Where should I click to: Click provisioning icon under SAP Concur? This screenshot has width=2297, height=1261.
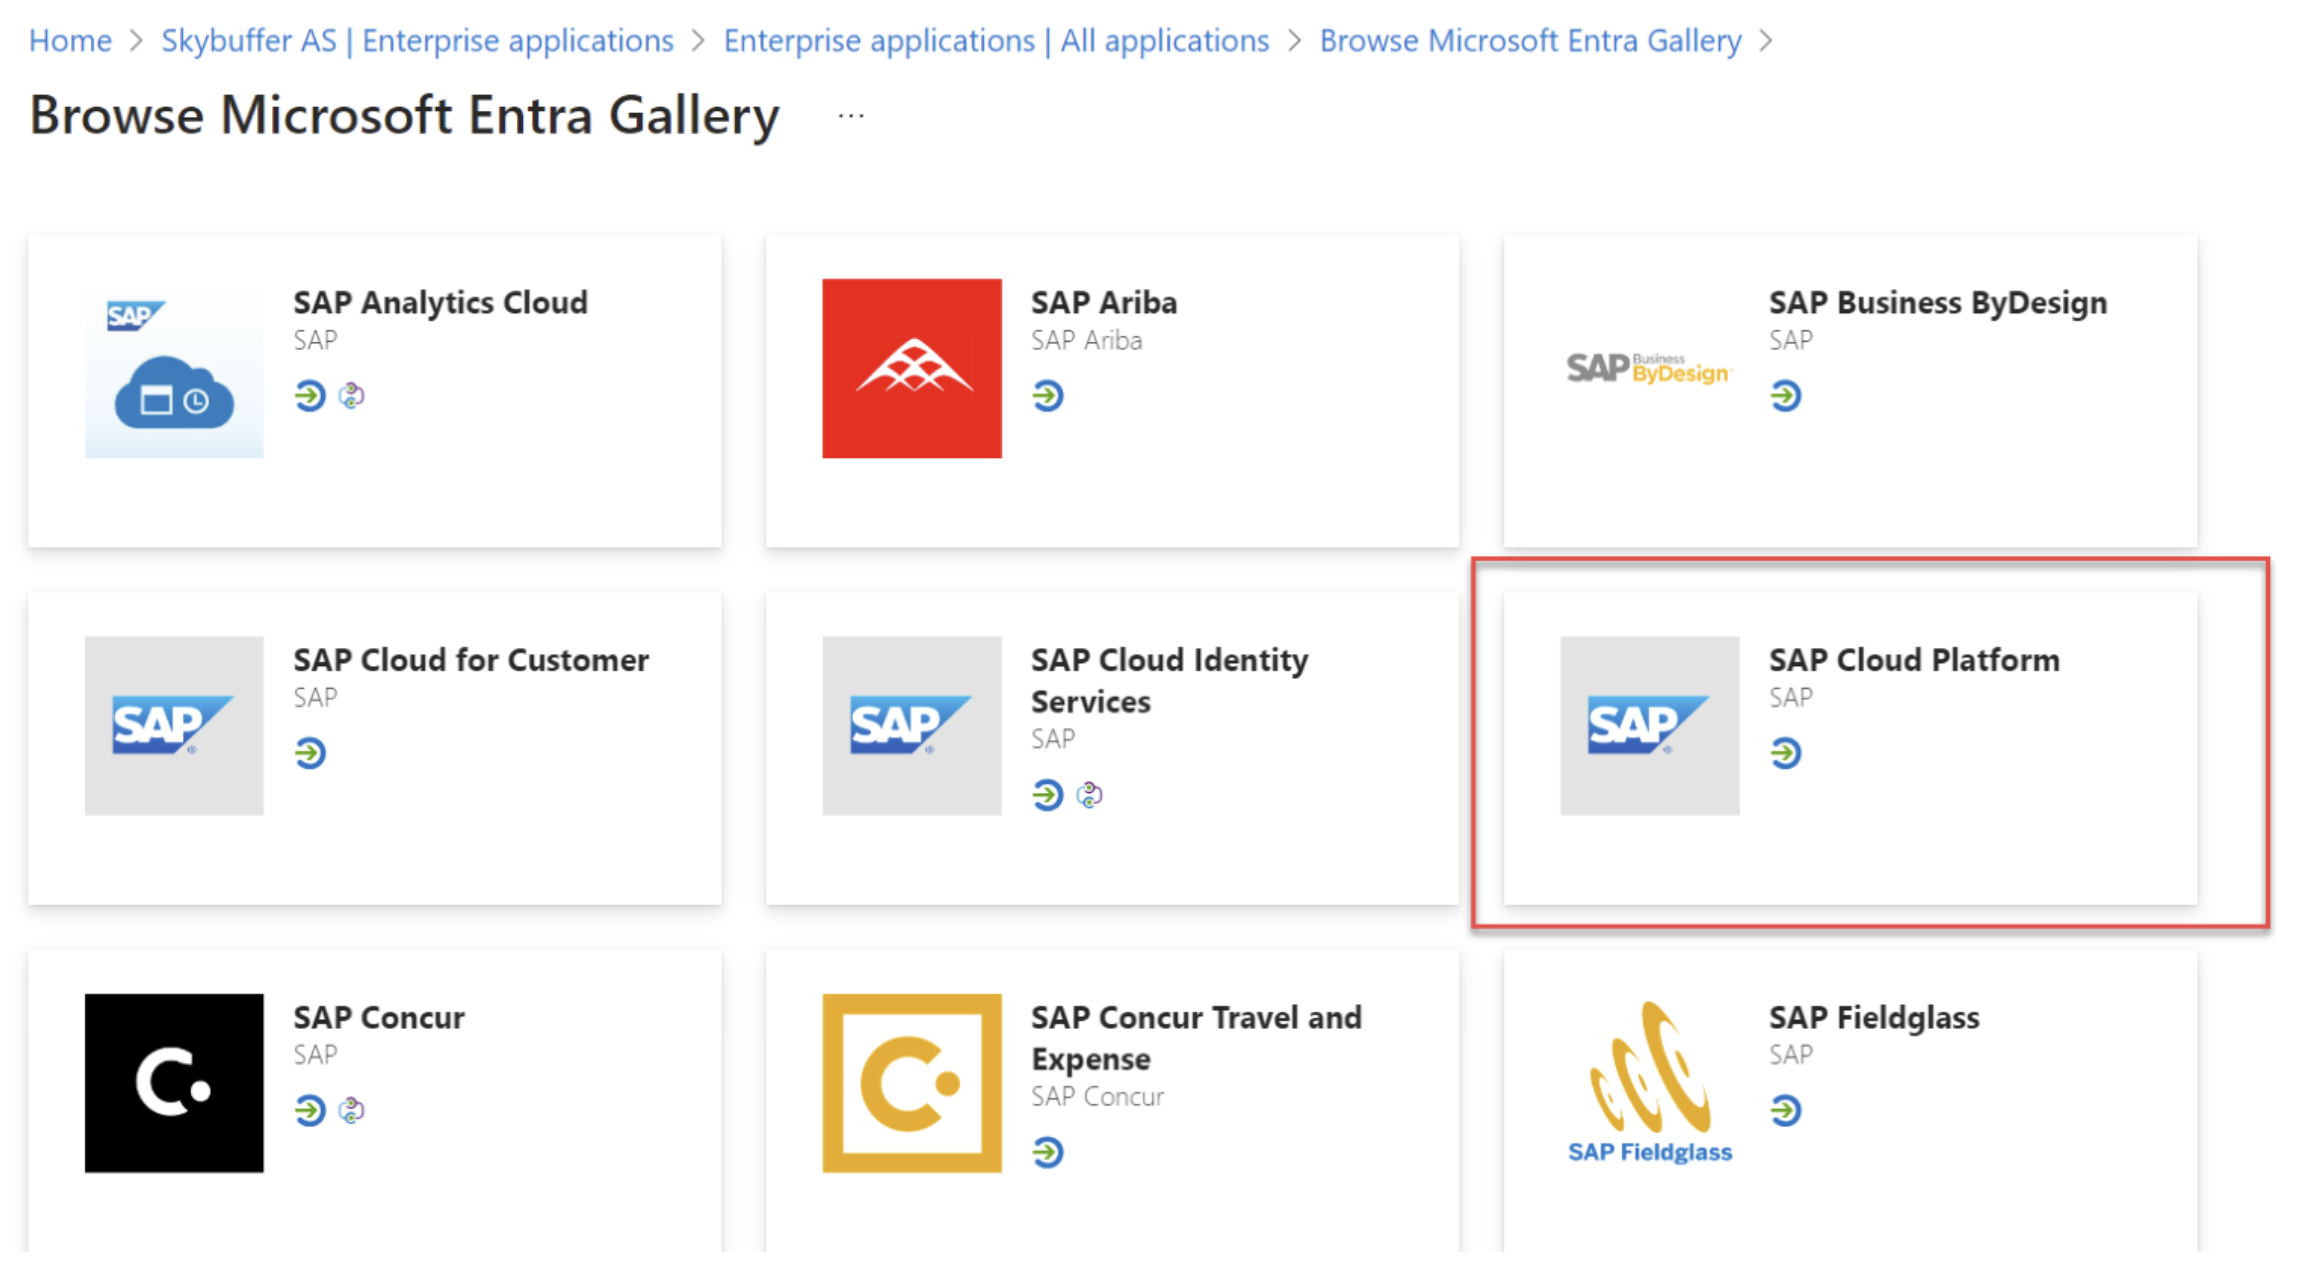352,1110
